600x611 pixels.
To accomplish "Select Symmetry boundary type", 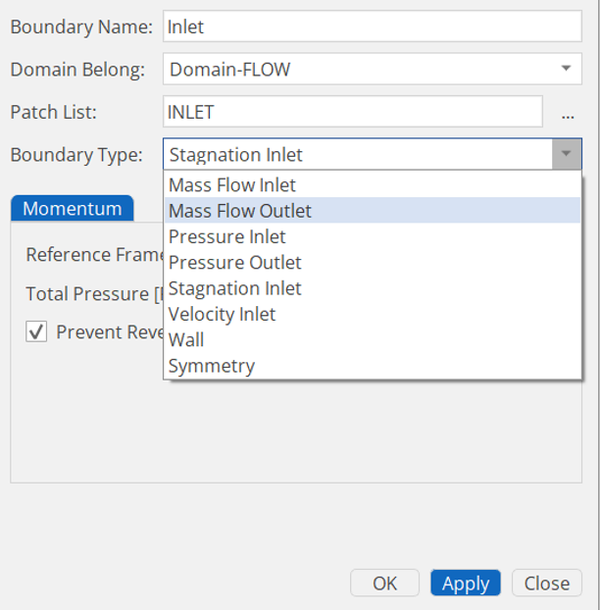I will (x=211, y=366).
